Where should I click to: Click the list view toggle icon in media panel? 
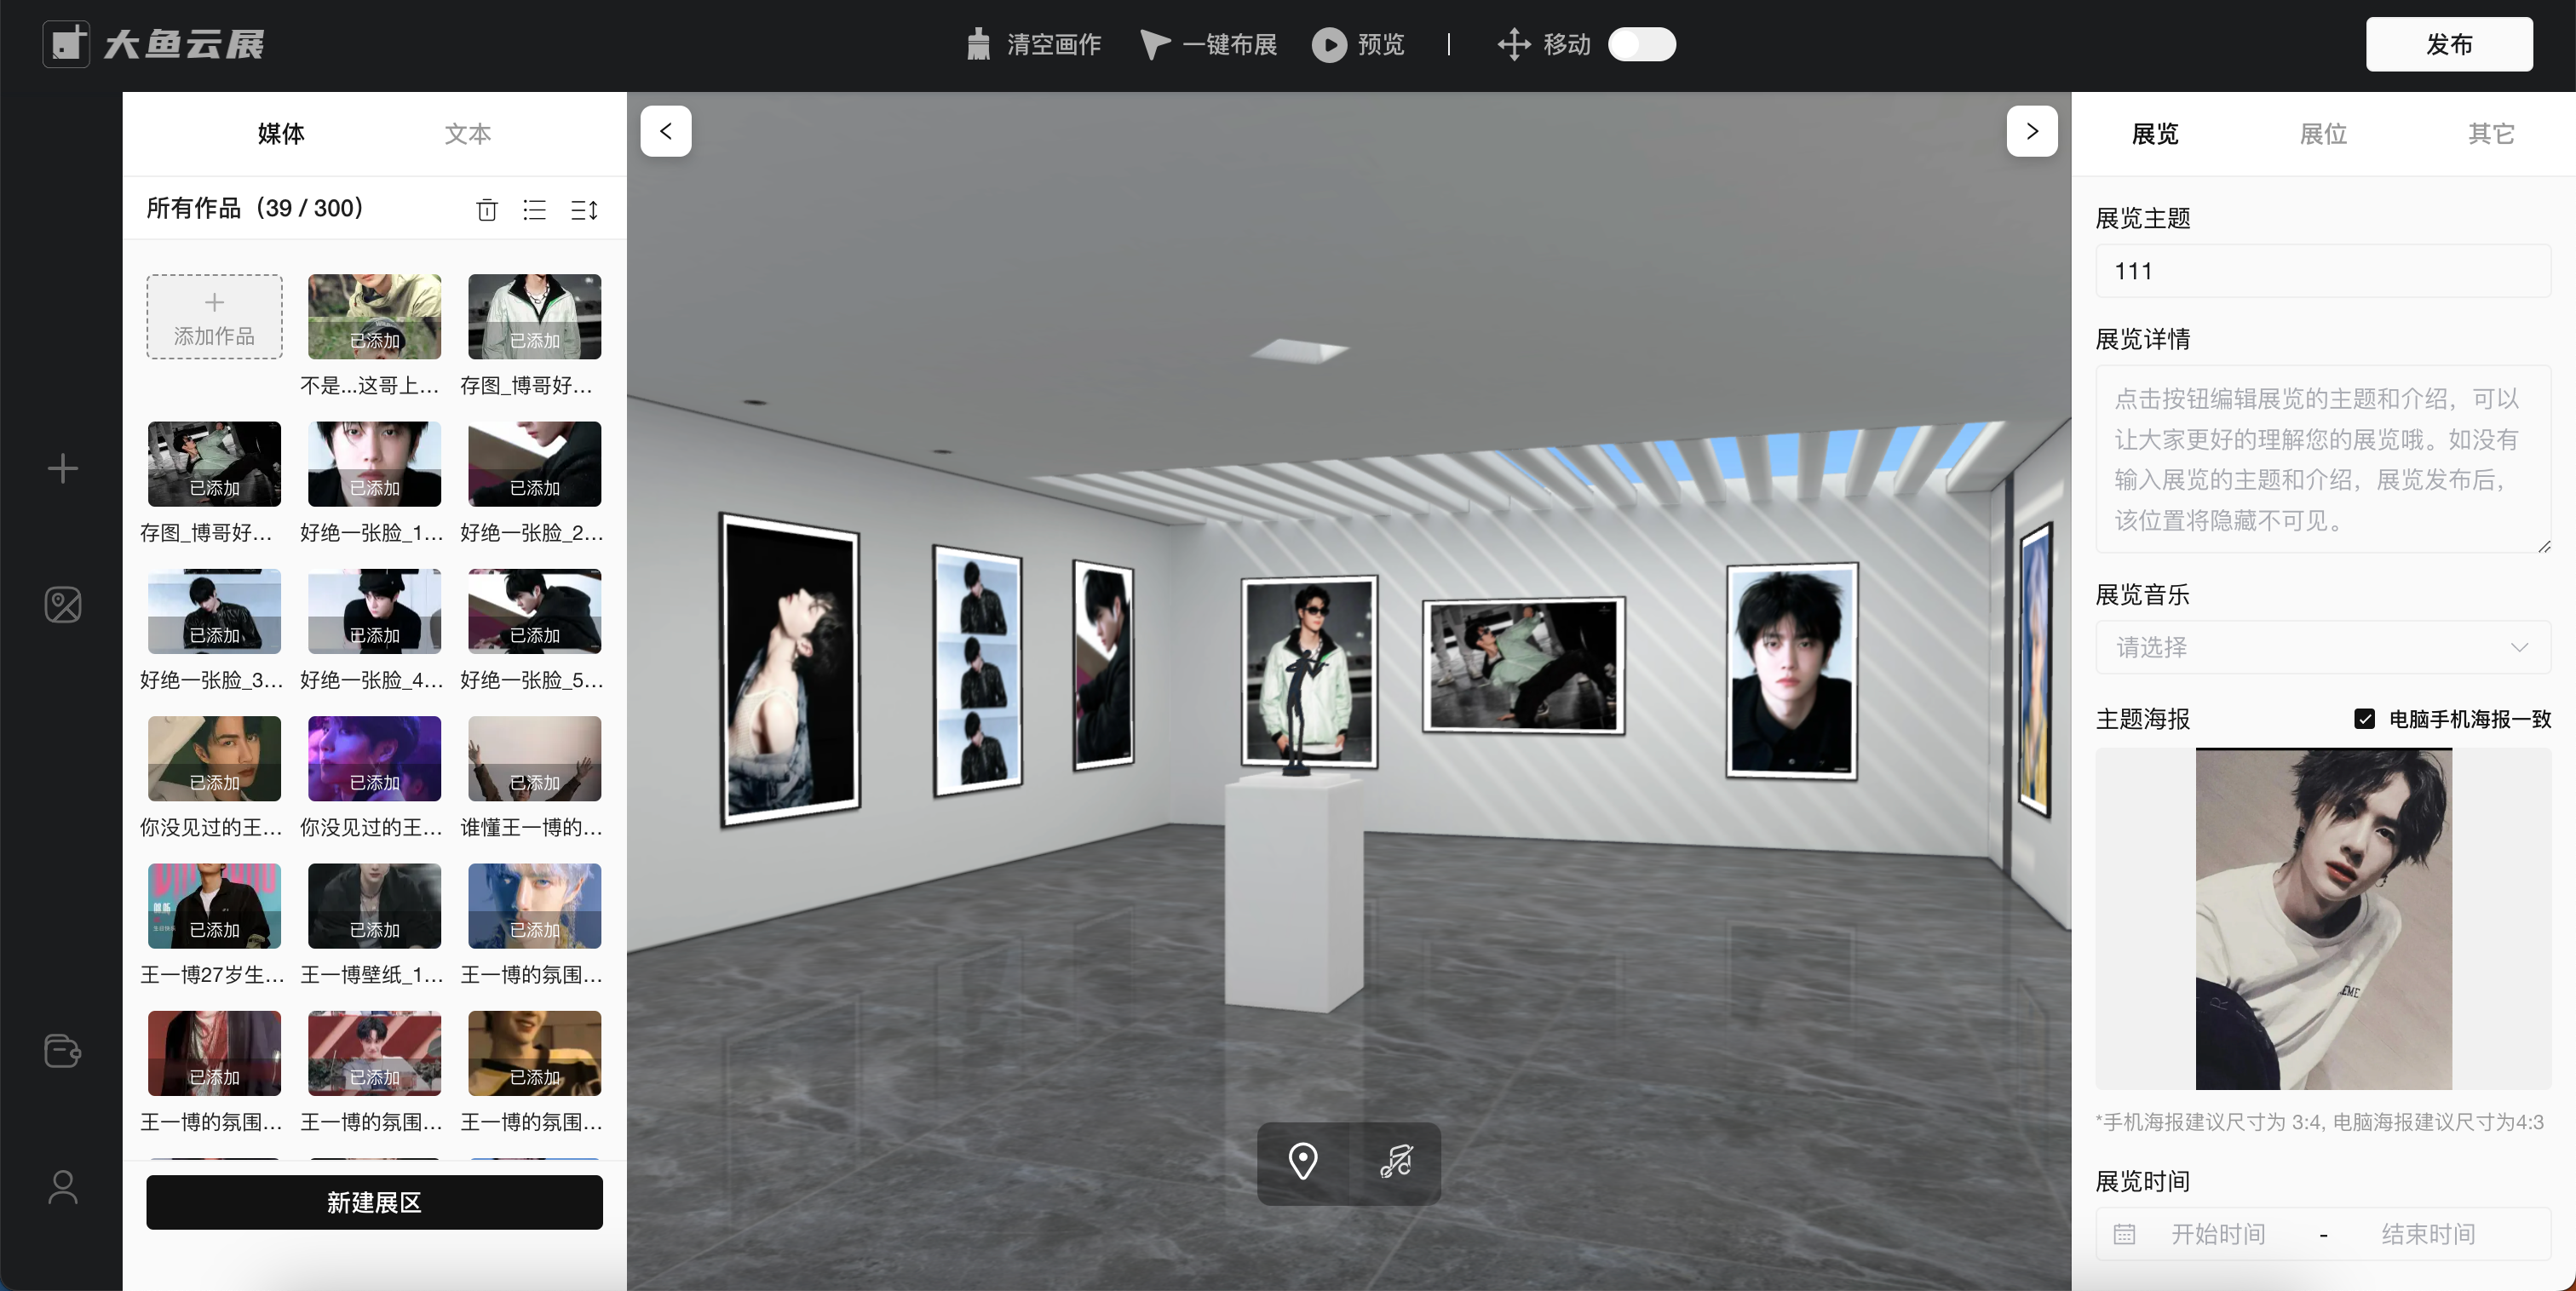pyautogui.click(x=535, y=209)
